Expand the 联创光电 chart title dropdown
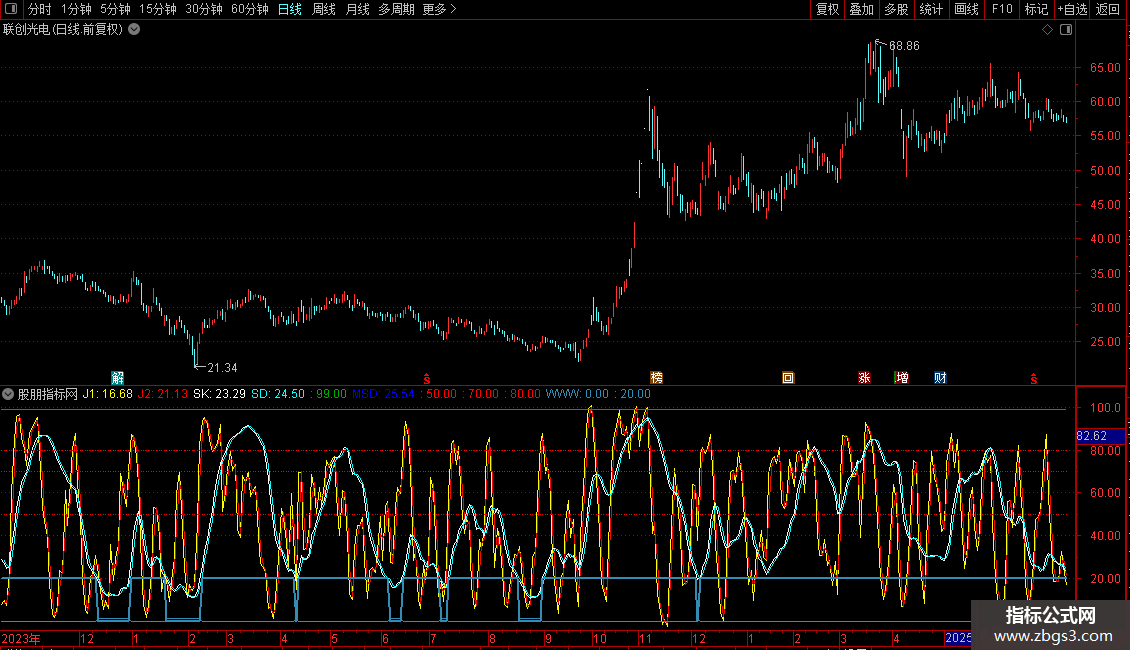 pyautogui.click(x=134, y=30)
